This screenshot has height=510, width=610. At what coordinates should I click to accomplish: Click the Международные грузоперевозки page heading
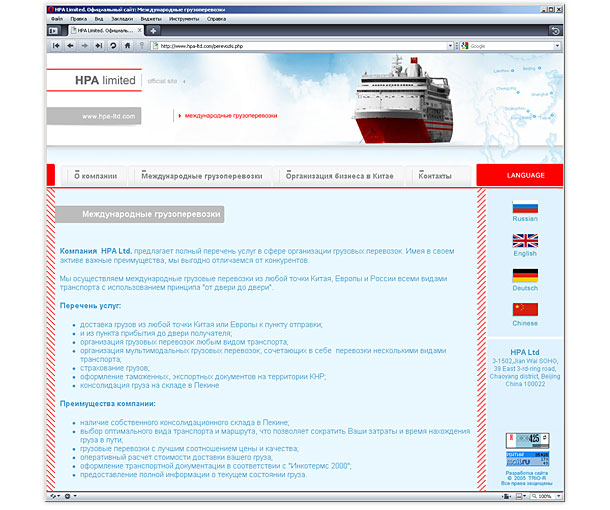(151, 214)
